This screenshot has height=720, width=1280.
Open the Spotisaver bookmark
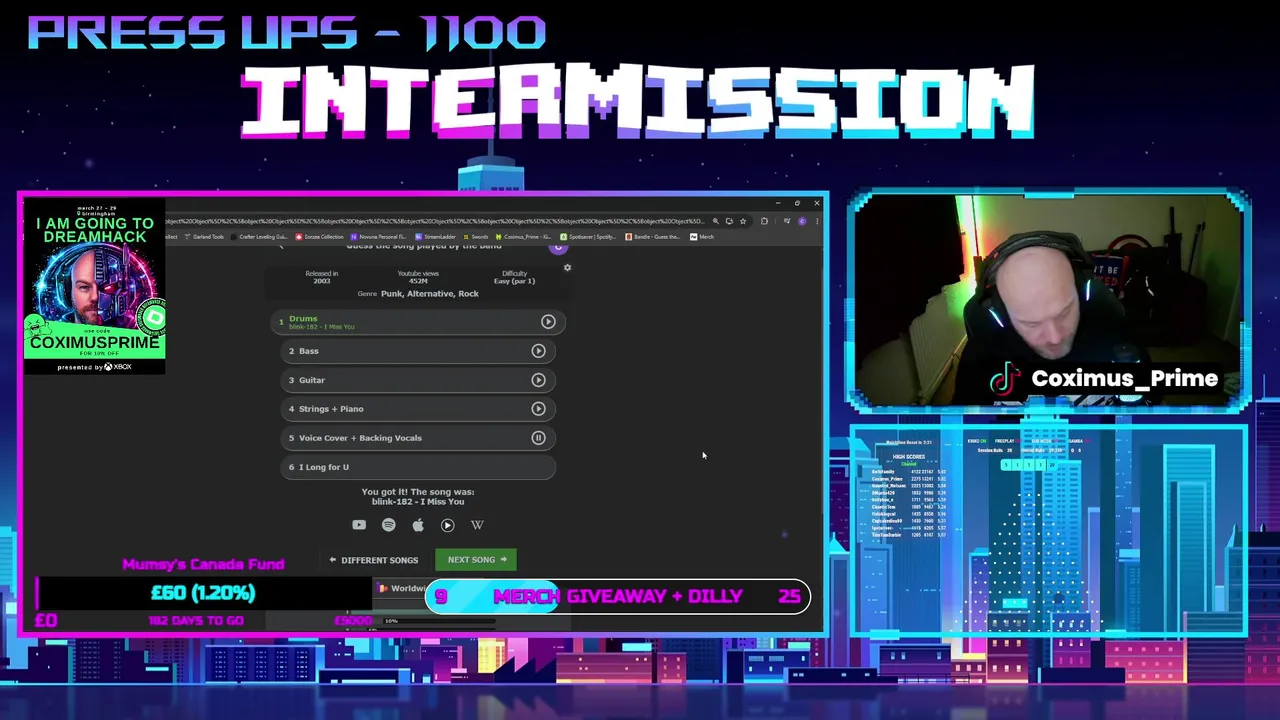click(588, 237)
